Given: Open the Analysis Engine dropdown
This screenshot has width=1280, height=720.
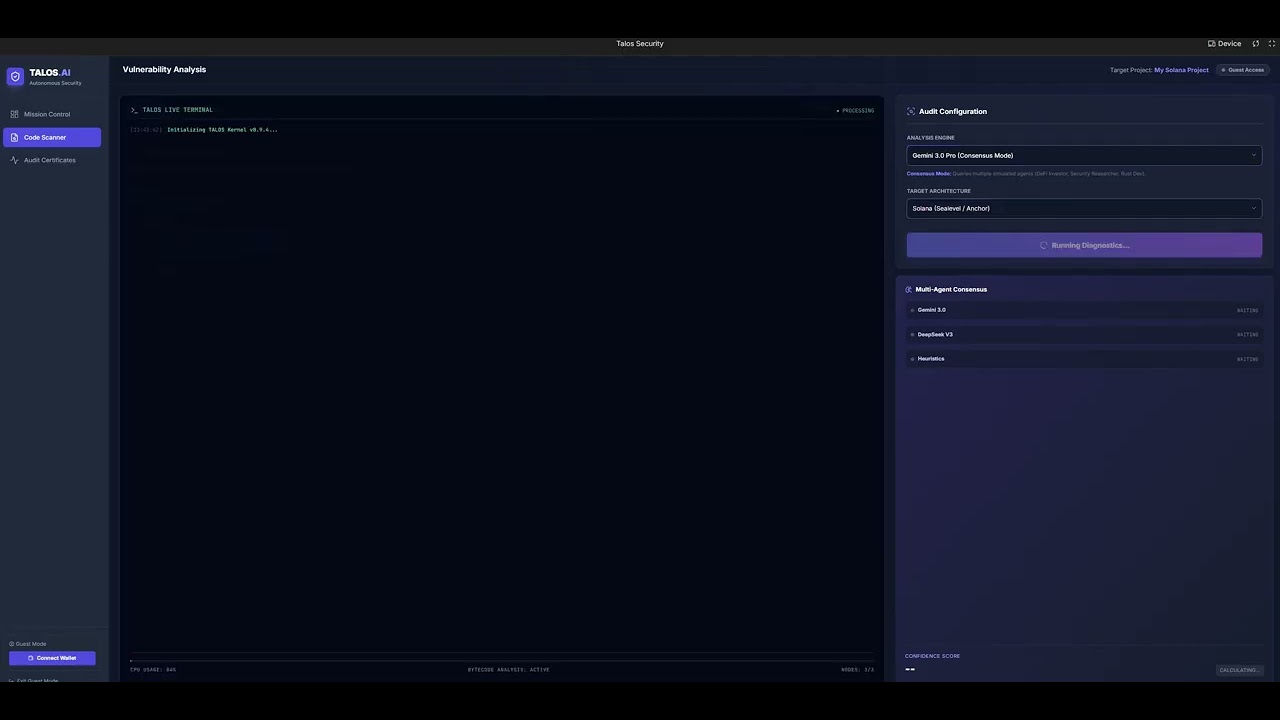Looking at the screenshot, I should click(x=1084, y=155).
